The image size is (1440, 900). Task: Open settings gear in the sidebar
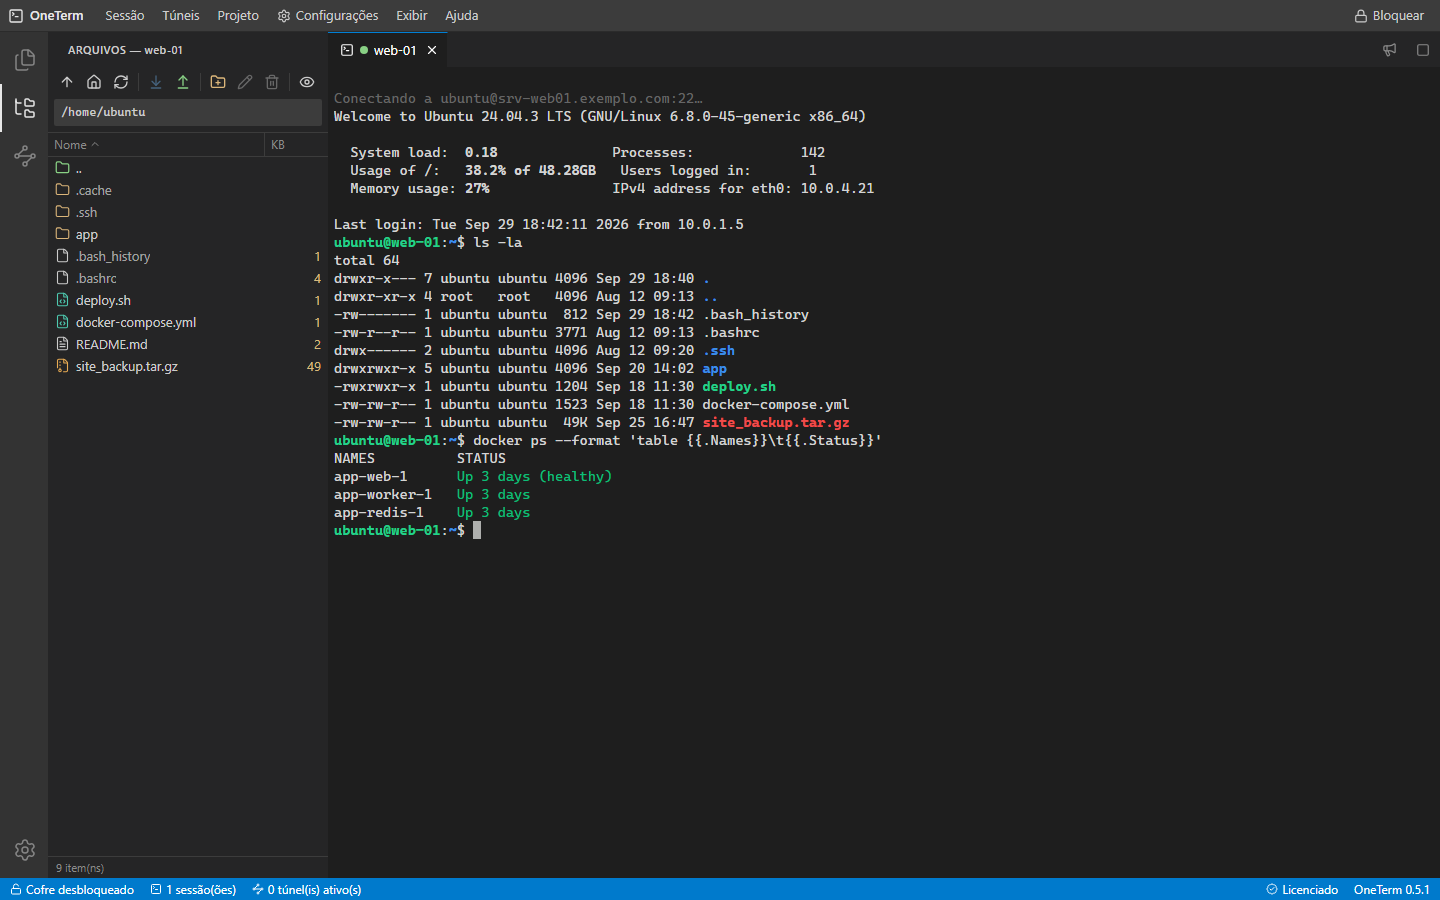click(x=25, y=850)
